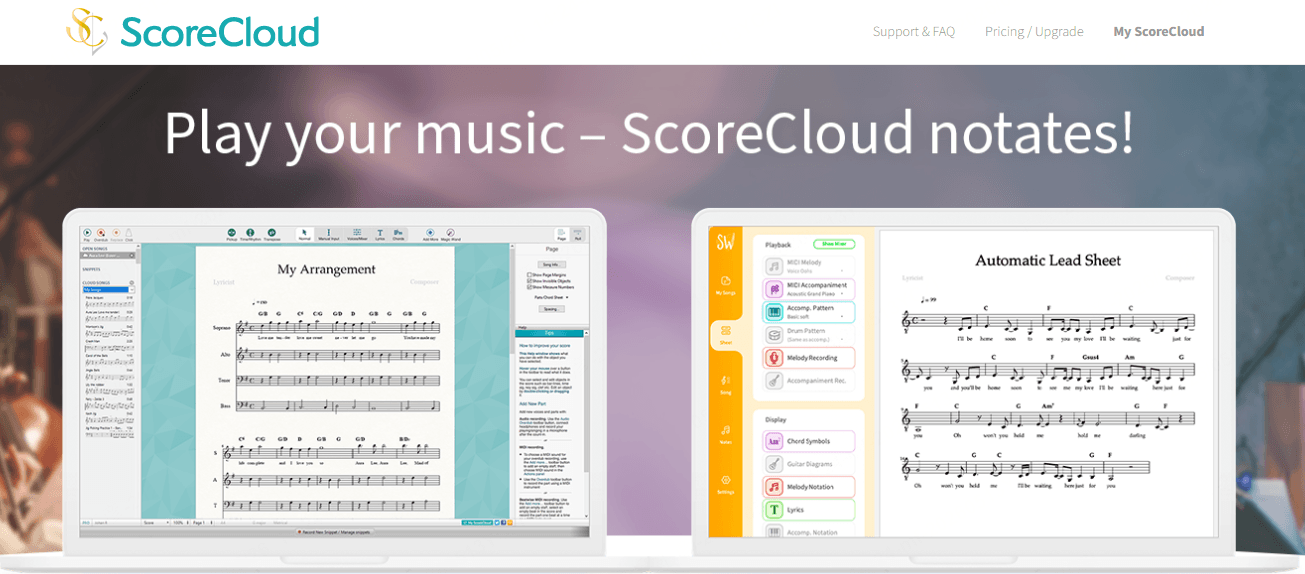The image size is (1305, 574).
Task: Open the 100% zoom dropdown
Action: point(180,523)
